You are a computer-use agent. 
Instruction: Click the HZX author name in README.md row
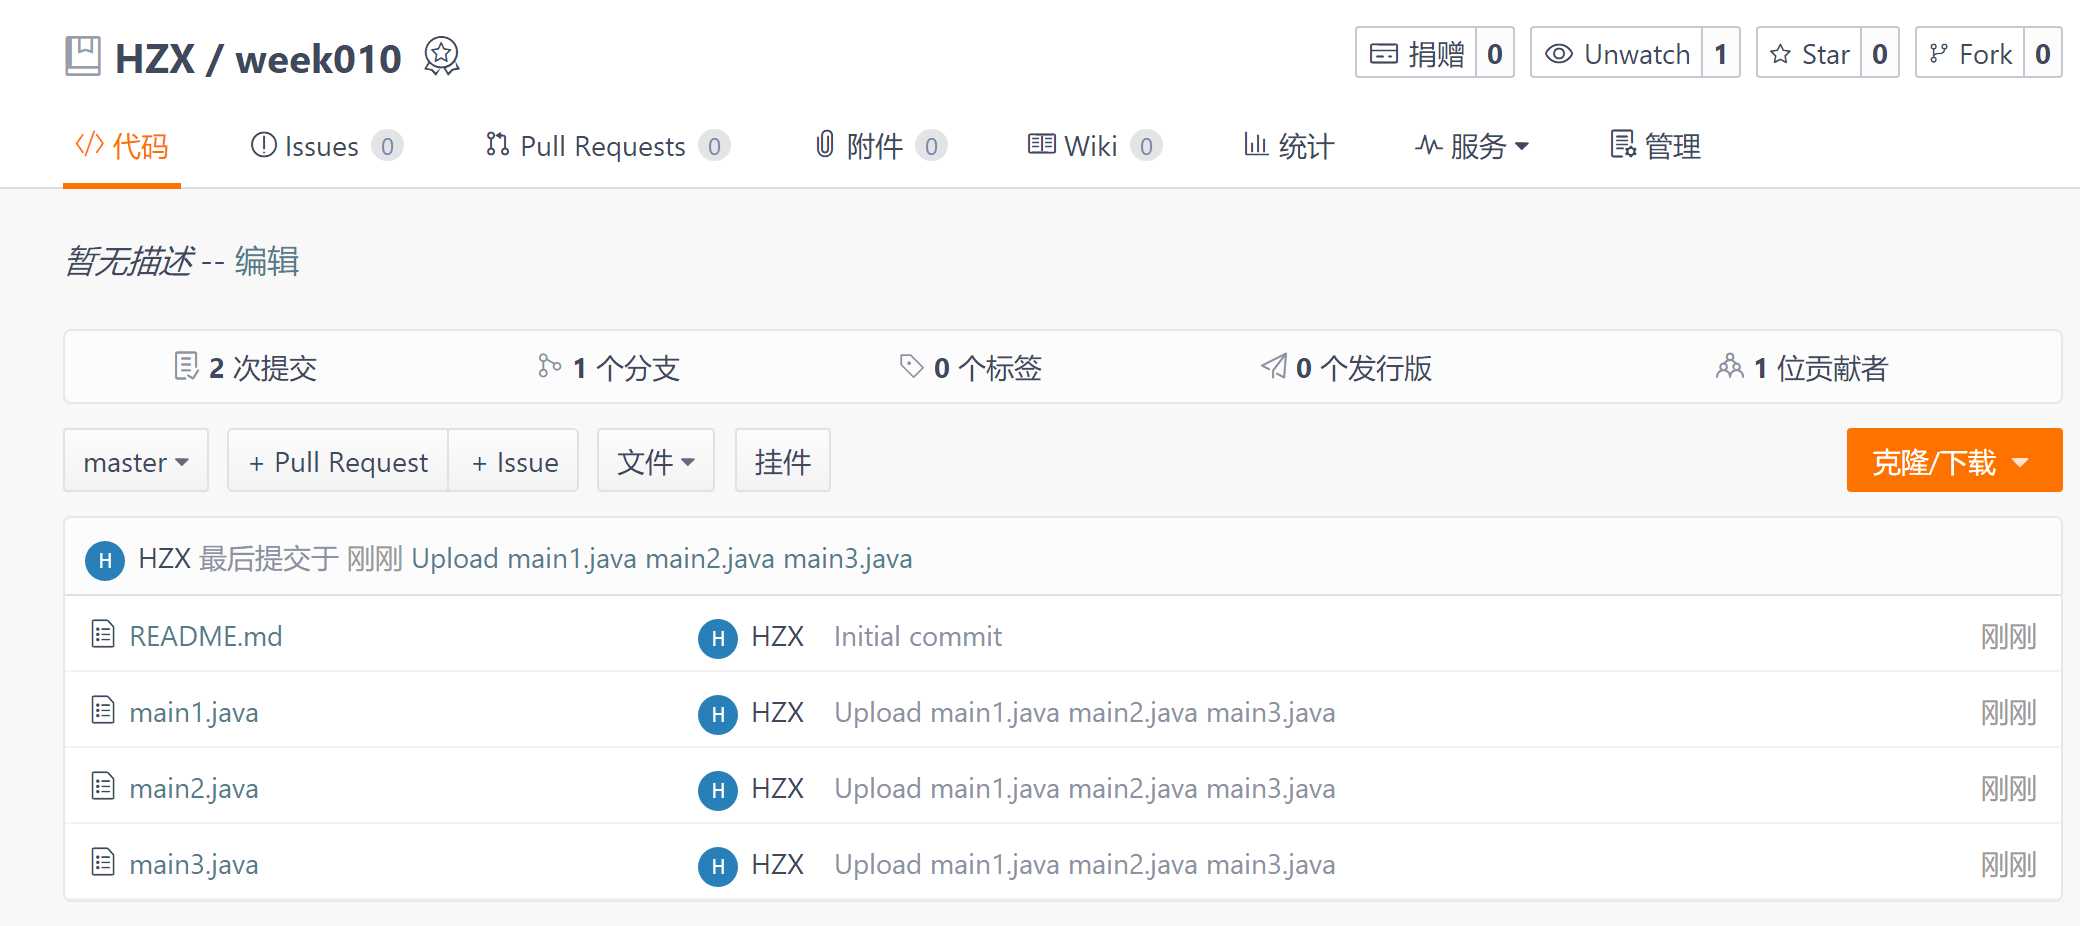point(778,636)
